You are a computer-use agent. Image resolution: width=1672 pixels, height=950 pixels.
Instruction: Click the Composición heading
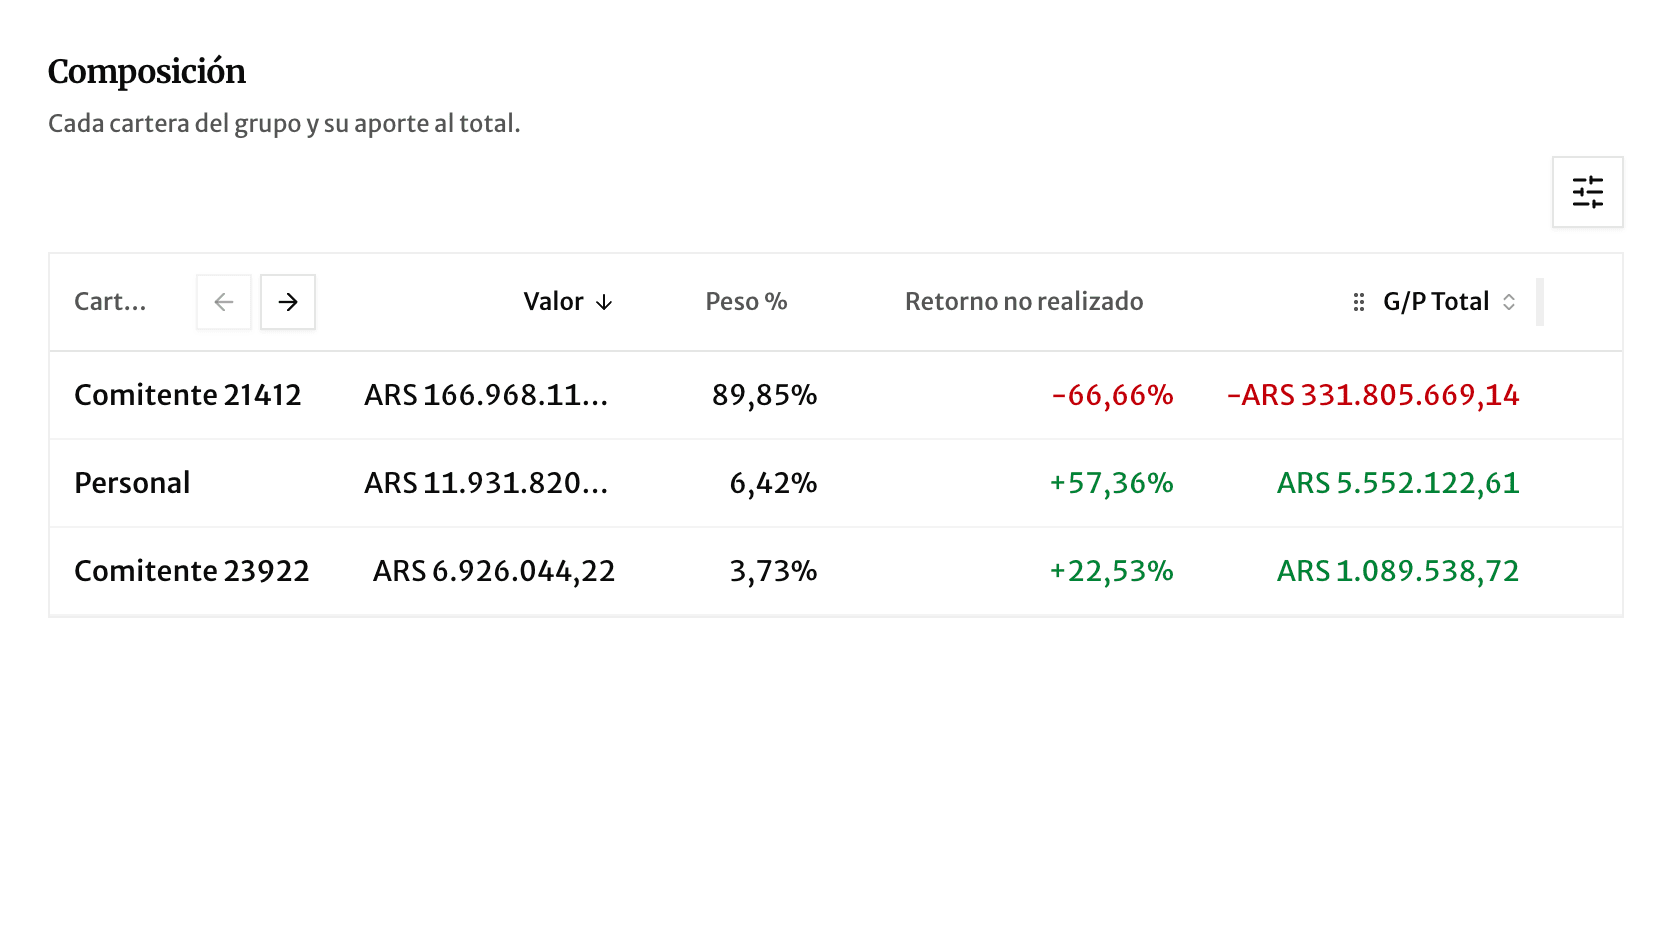pyautogui.click(x=147, y=72)
